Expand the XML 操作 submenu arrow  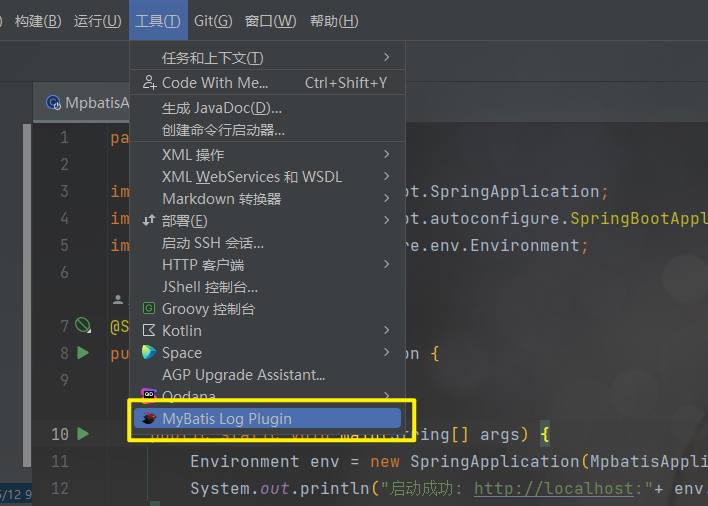[x=386, y=155]
